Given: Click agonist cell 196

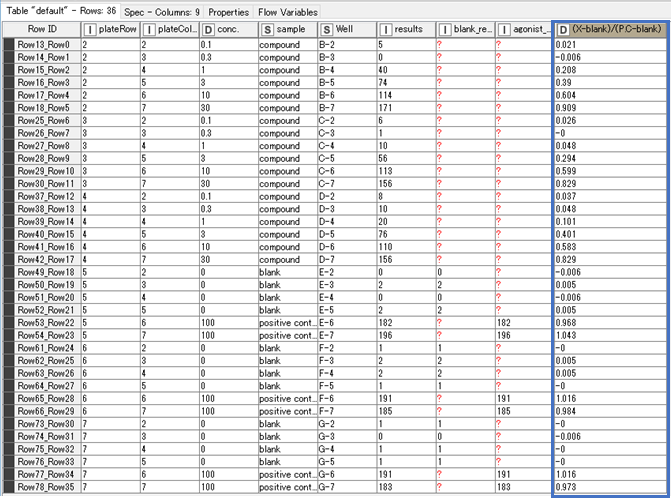Looking at the screenshot, I should pyautogui.click(x=524, y=335).
